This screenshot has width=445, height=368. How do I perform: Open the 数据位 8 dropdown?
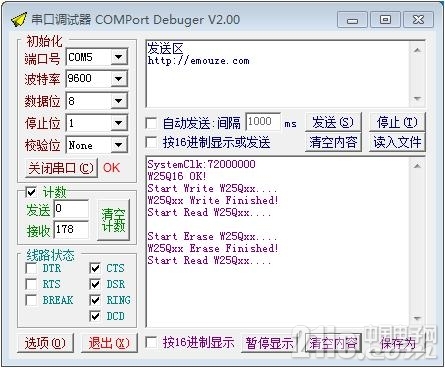(x=119, y=101)
